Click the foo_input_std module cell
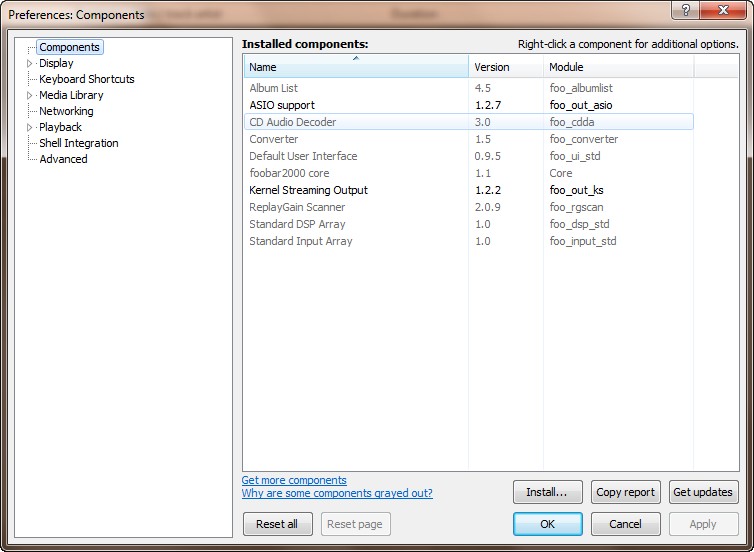Screen dimensions: 754x552 [583, 241]
